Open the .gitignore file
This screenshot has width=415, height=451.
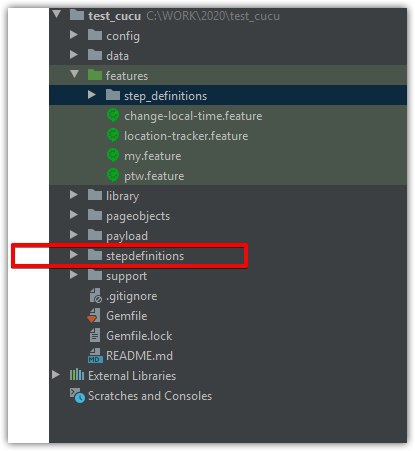pos(132,296)
